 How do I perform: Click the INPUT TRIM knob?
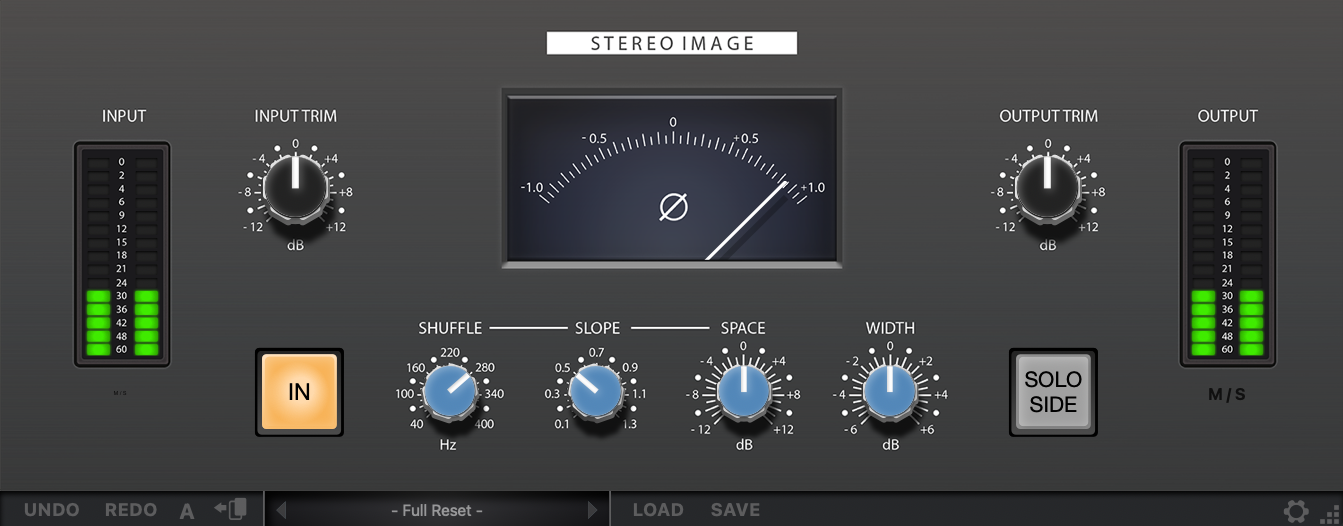pyautogui.click(x=295, y=187)
